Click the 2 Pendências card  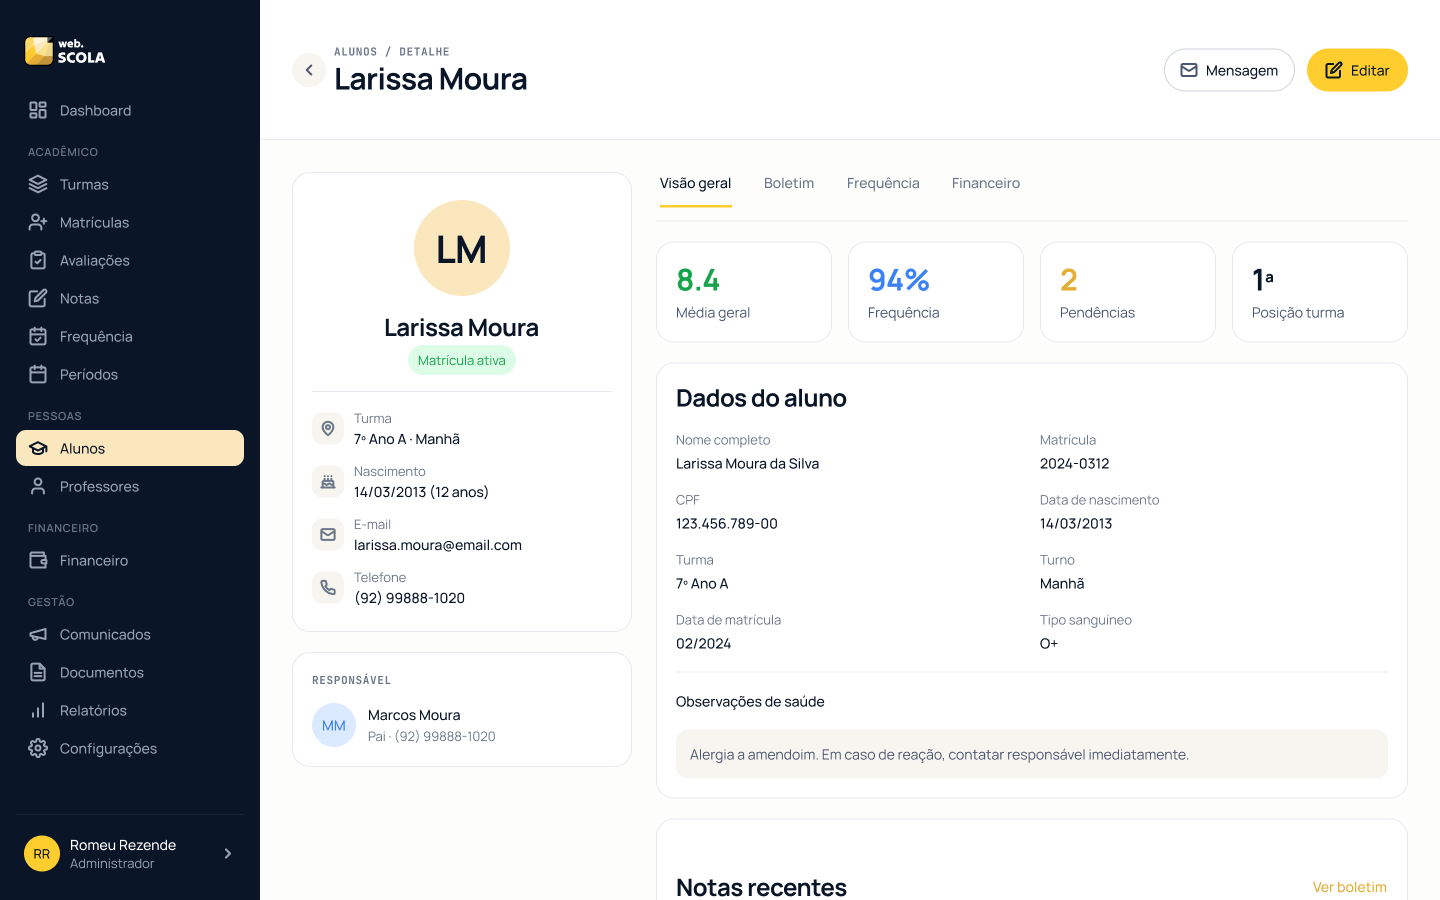tap(1128, 292)
